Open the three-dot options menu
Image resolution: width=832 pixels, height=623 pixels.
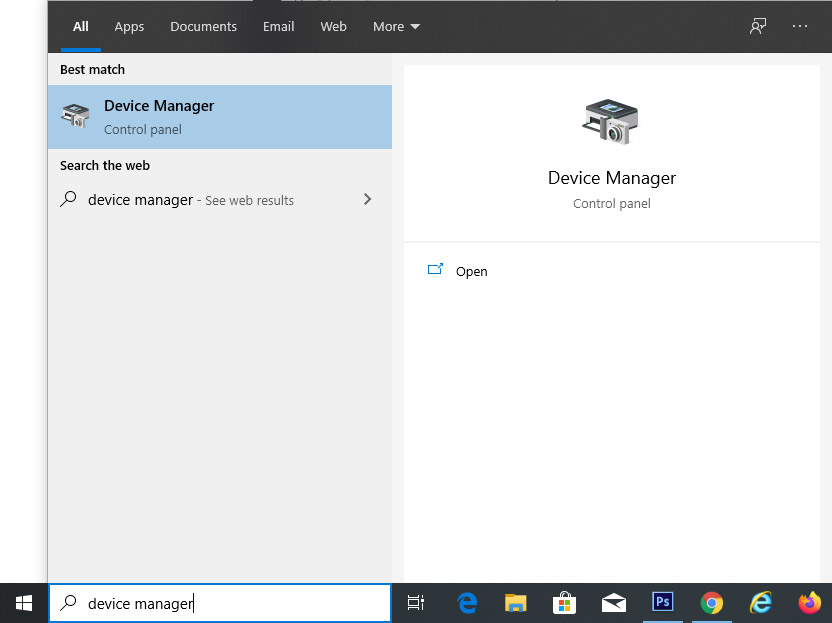[x=800, y=26]
